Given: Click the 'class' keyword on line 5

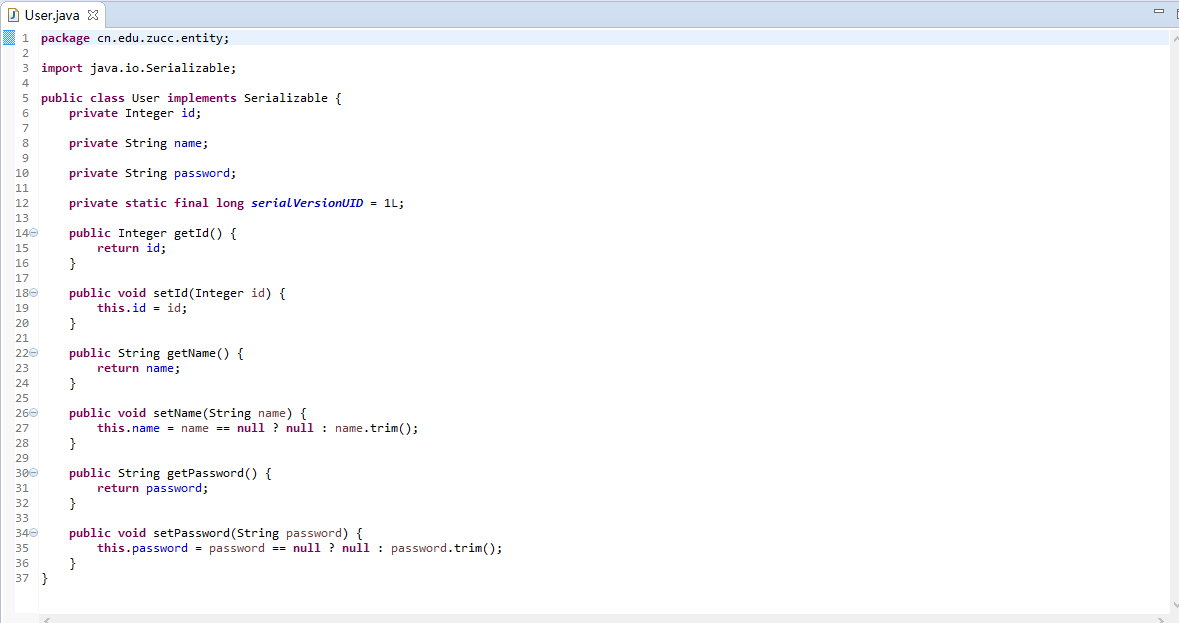Looking at the screenshot, I should pos(108,98).
